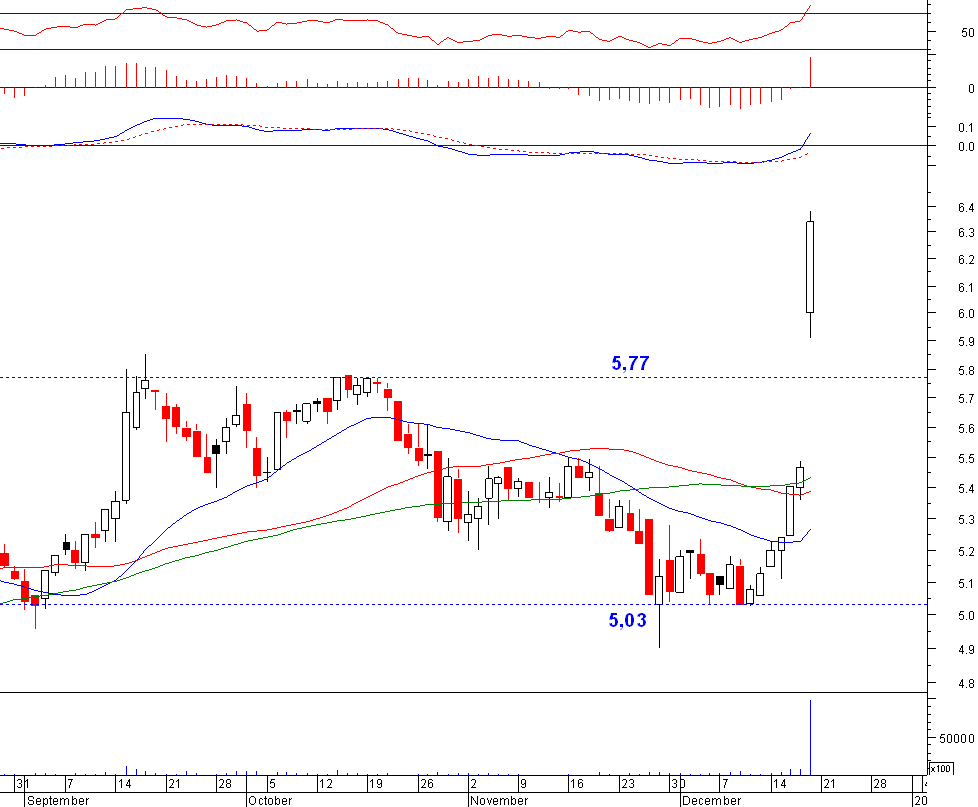The image size is (978, 807).
Task: Pick the 5.3 price axis label
Action: 966,519
